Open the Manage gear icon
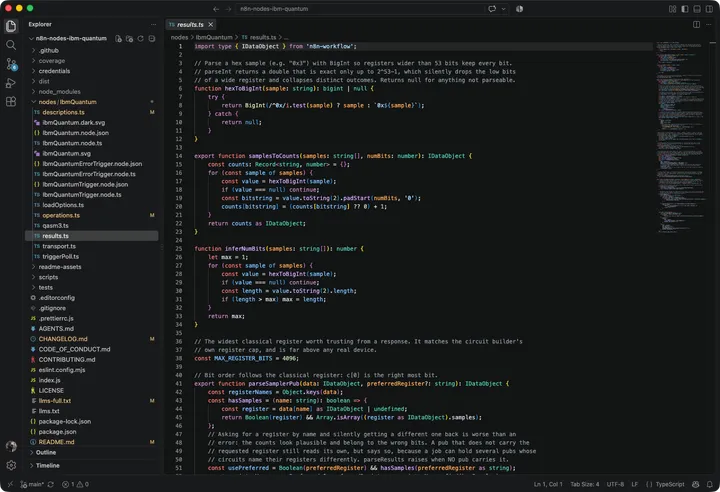The image size is (720, 492). click(x=11, y=465)
